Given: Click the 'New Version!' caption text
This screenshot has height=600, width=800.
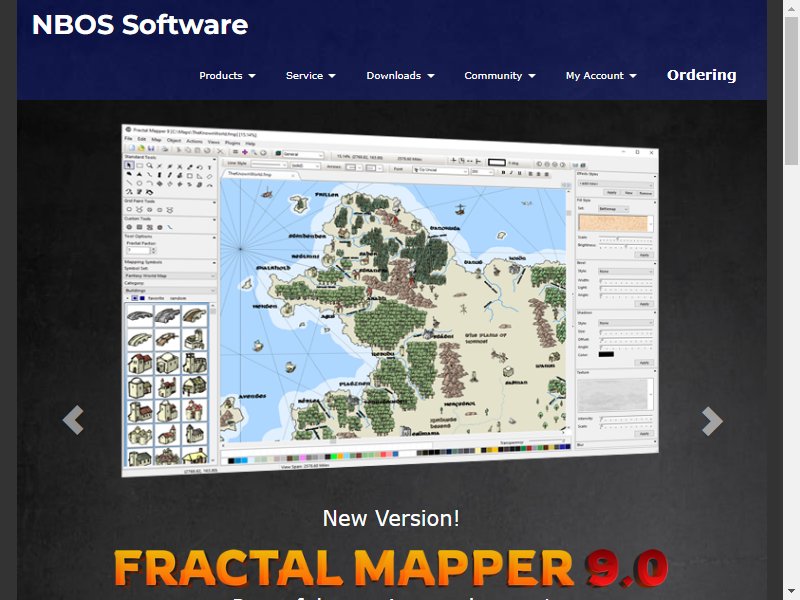Looking at the screenshot, I should pos(391,518).
